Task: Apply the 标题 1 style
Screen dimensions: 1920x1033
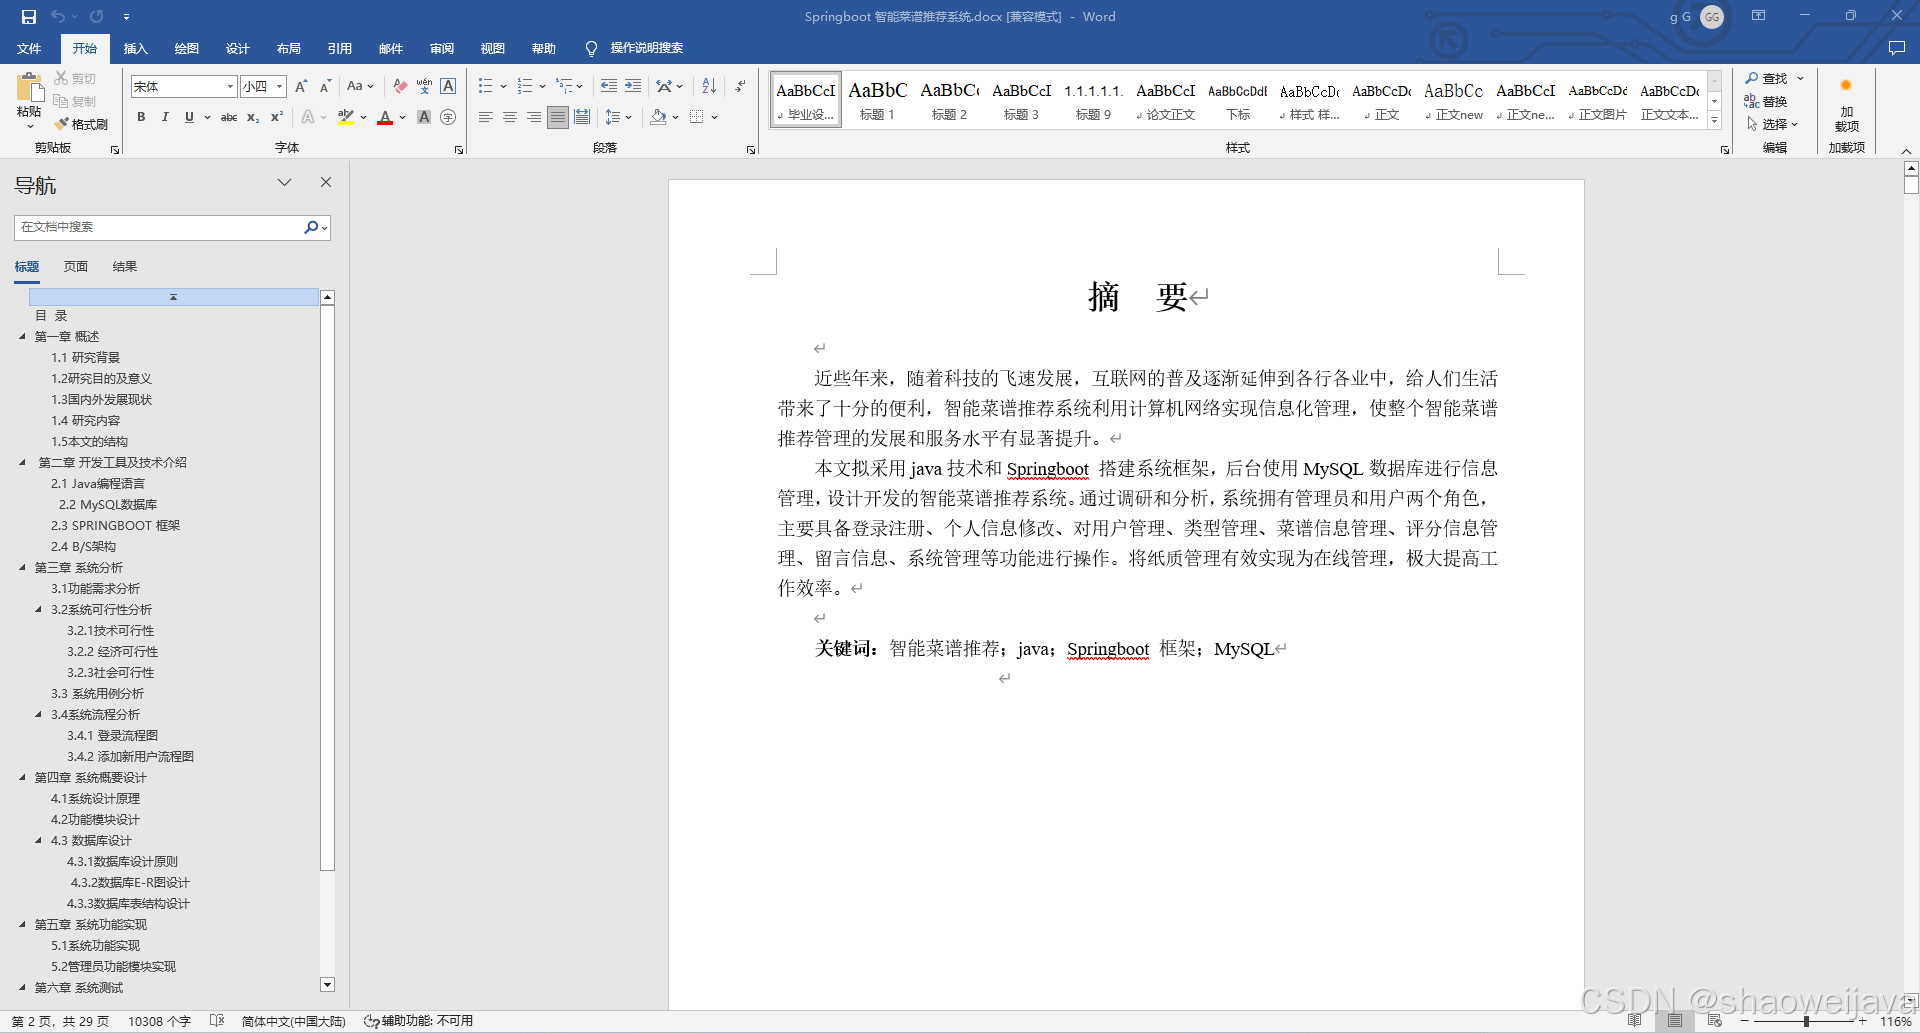Action: click(x=877, y=100)
